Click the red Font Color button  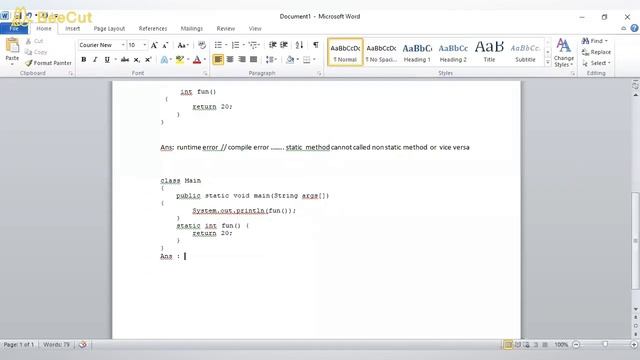[x=197, y=60]
